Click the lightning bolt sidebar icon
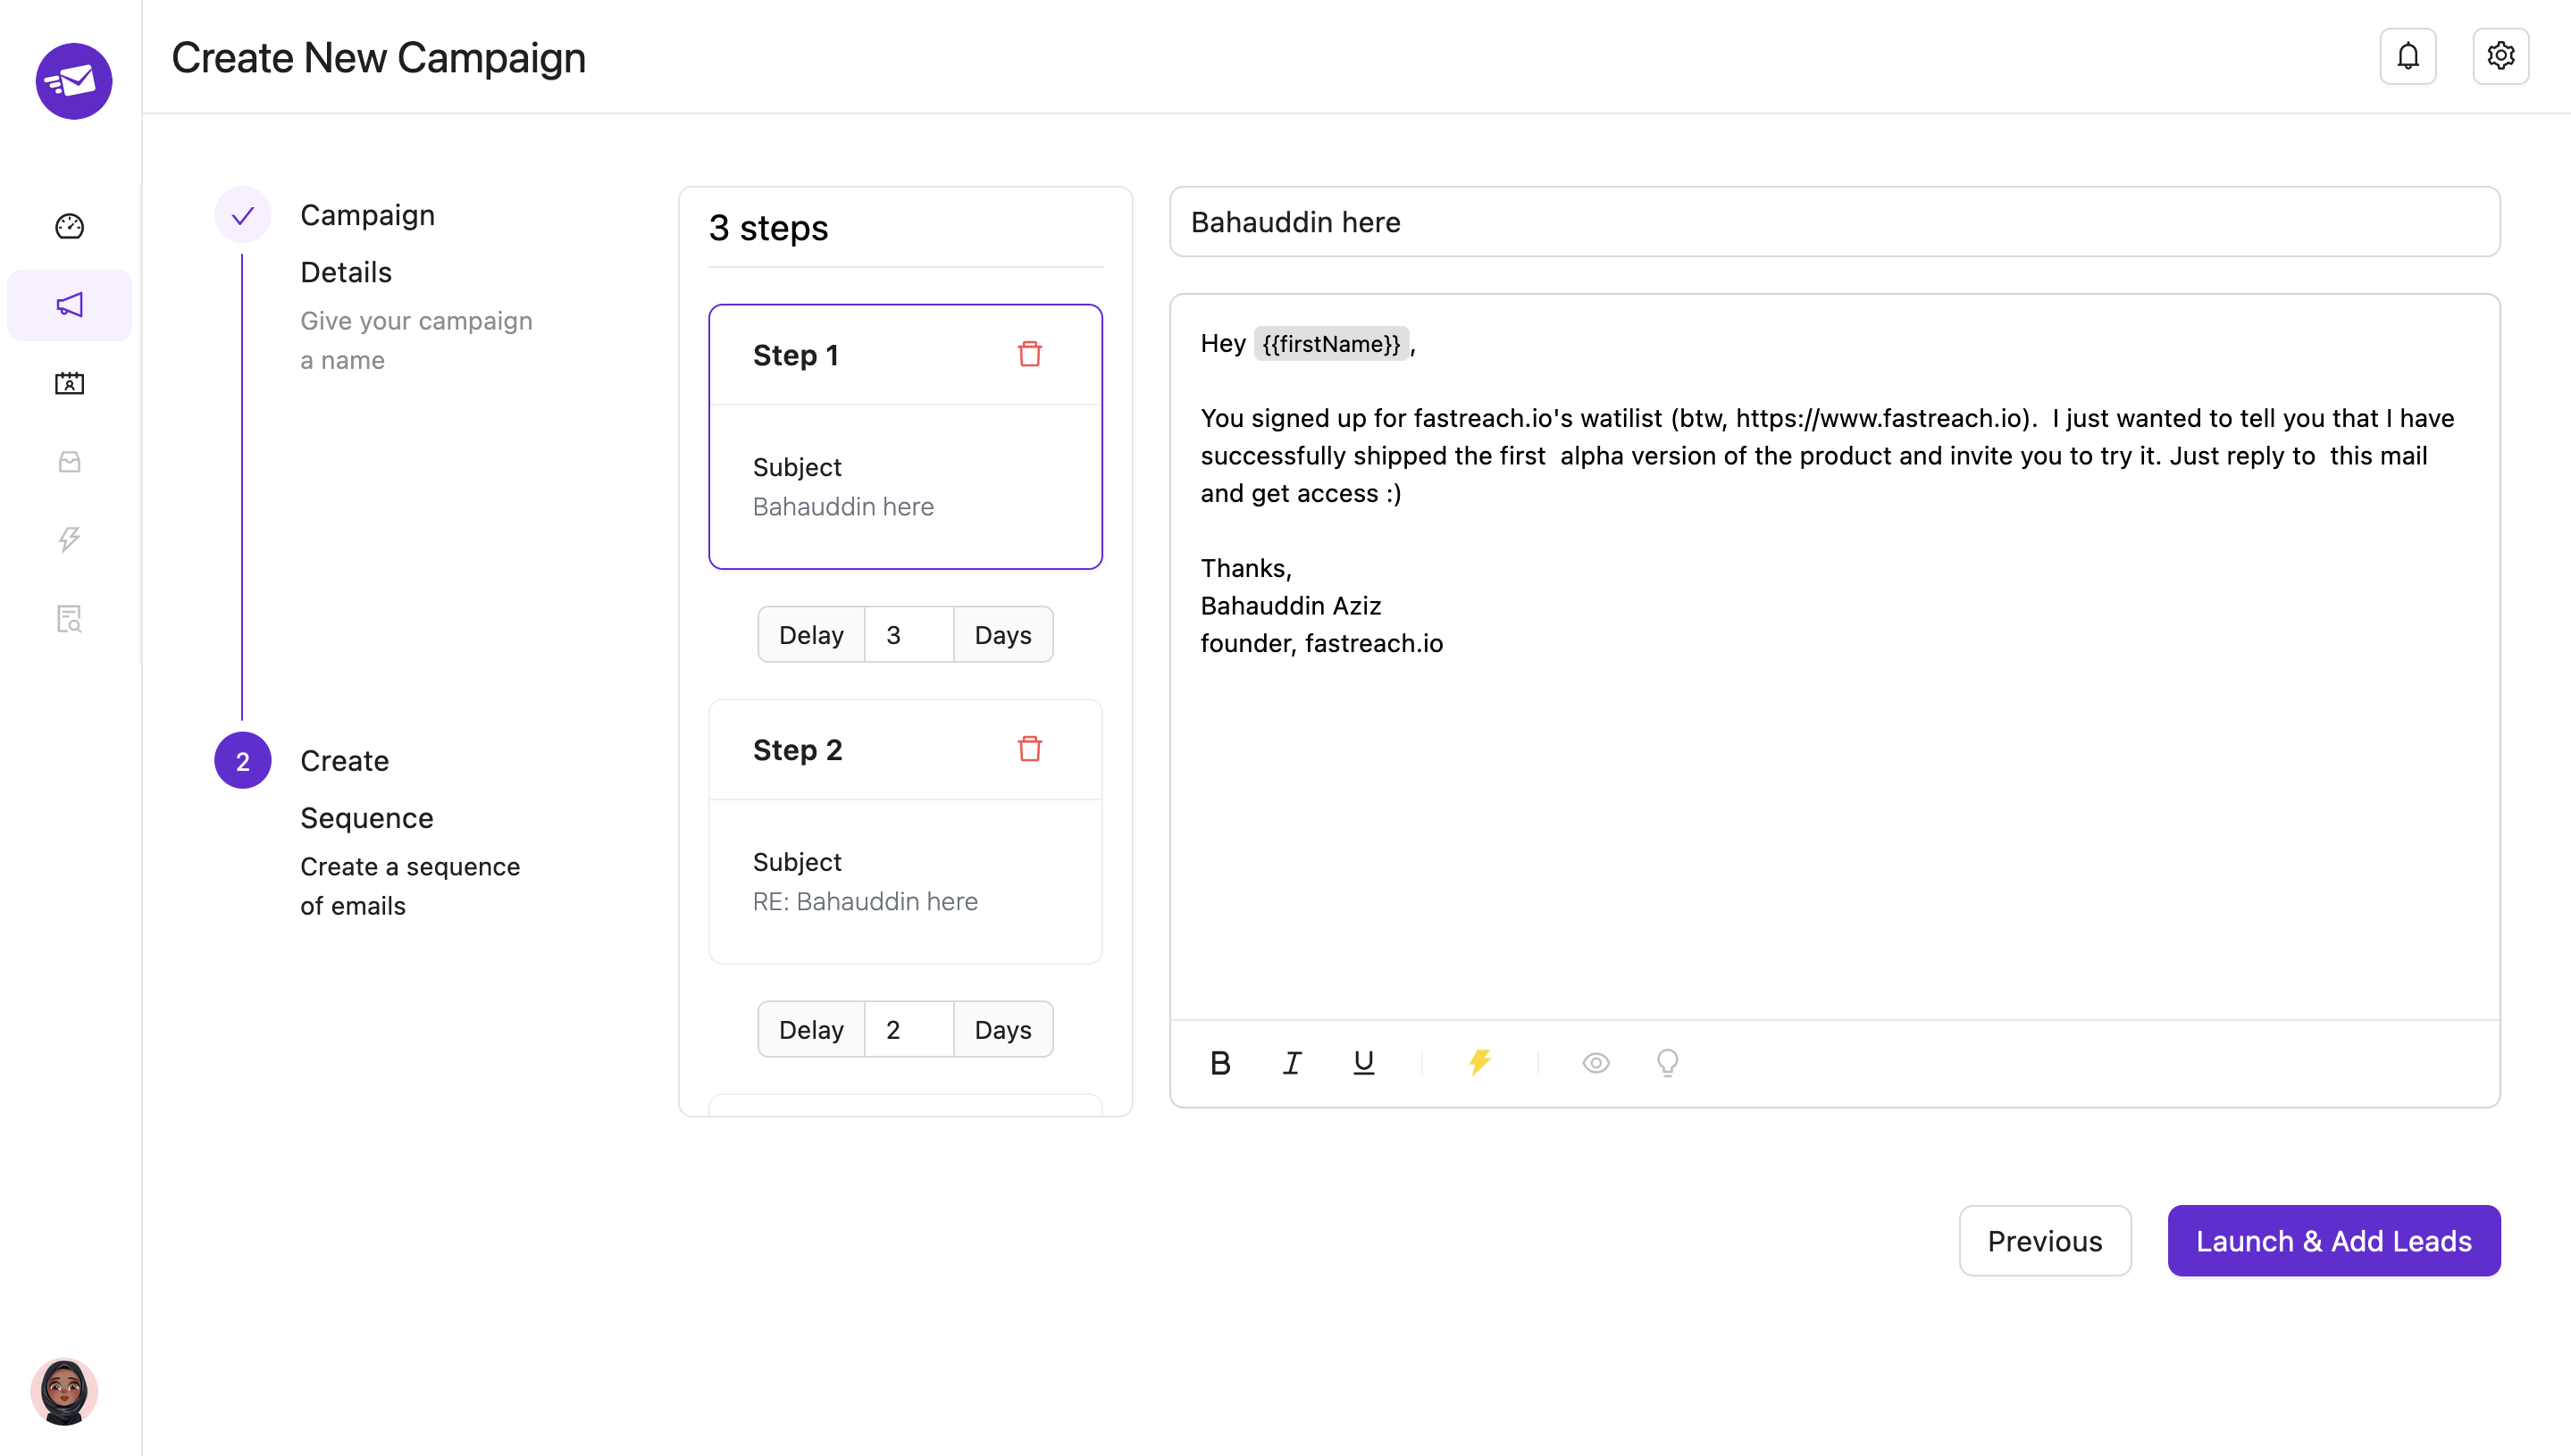This screenshot has height=1456, width=2571. (x=69, y=540)
